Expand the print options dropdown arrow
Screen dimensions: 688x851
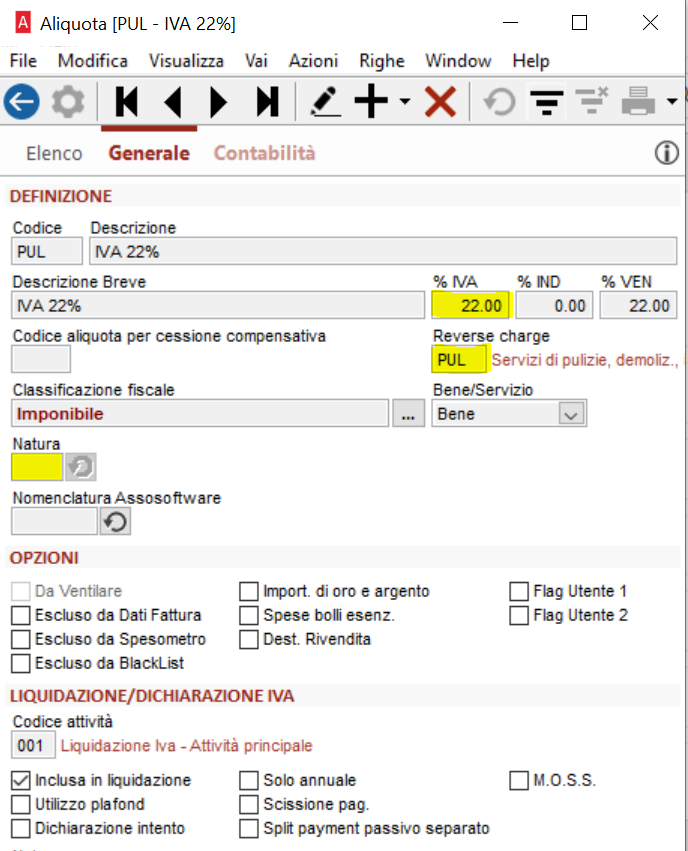pos(672,101)
